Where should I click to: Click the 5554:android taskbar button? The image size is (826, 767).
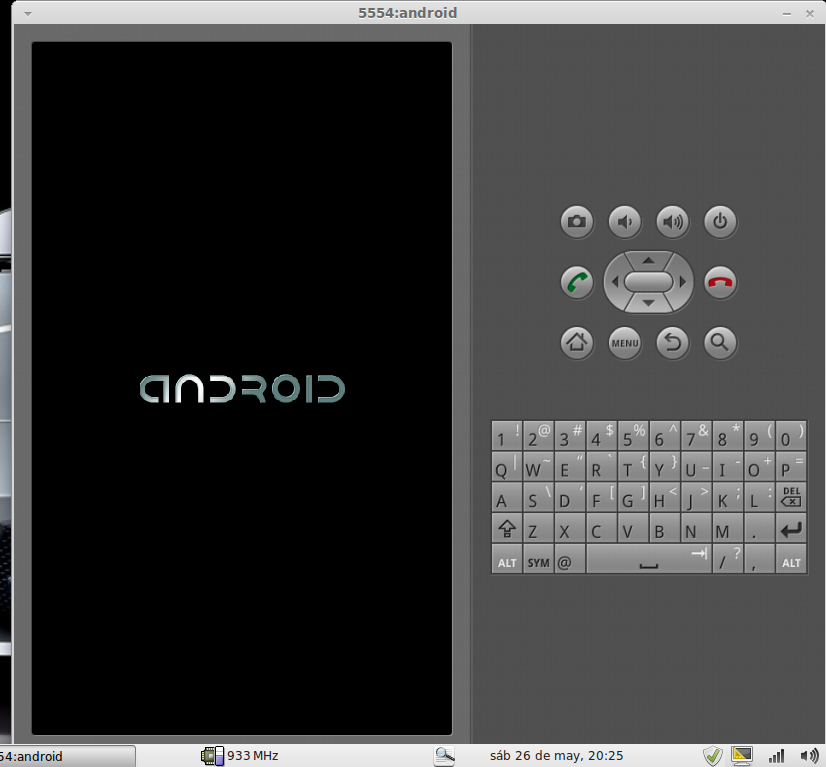point(67,756)
